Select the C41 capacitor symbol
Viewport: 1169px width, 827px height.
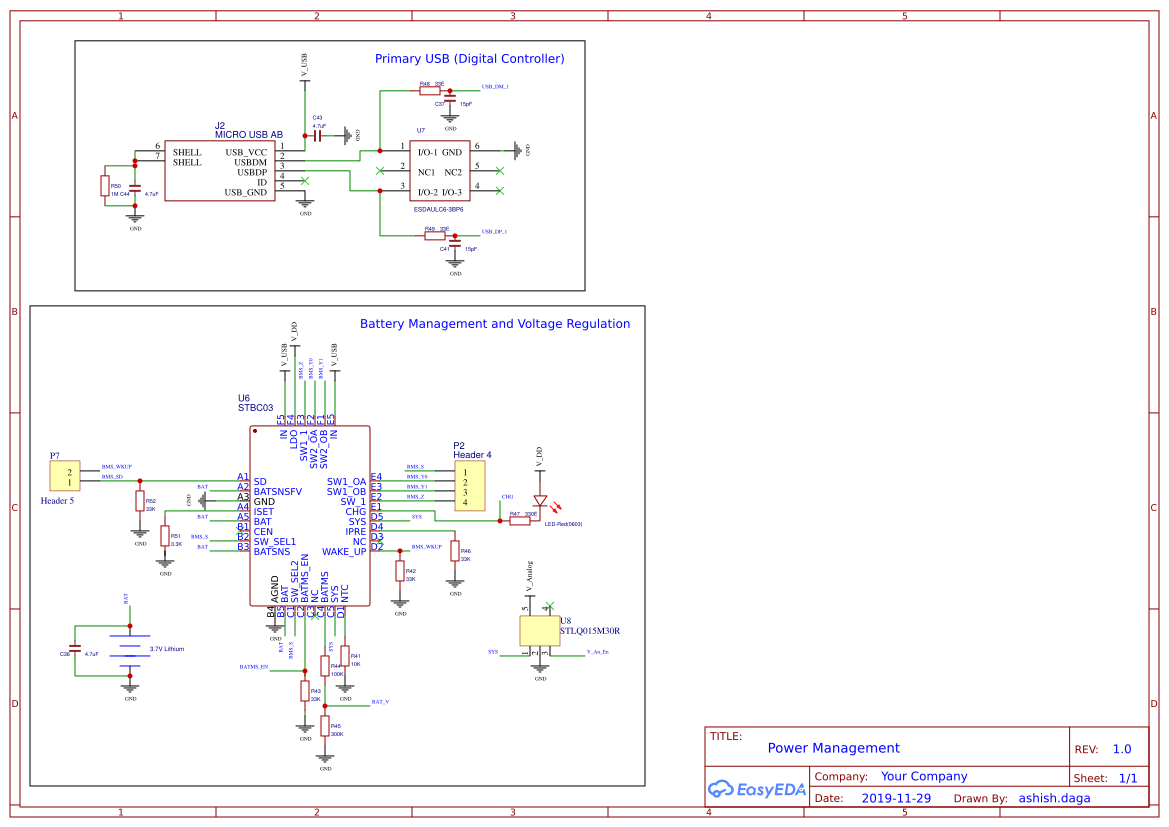pos(455,243)
